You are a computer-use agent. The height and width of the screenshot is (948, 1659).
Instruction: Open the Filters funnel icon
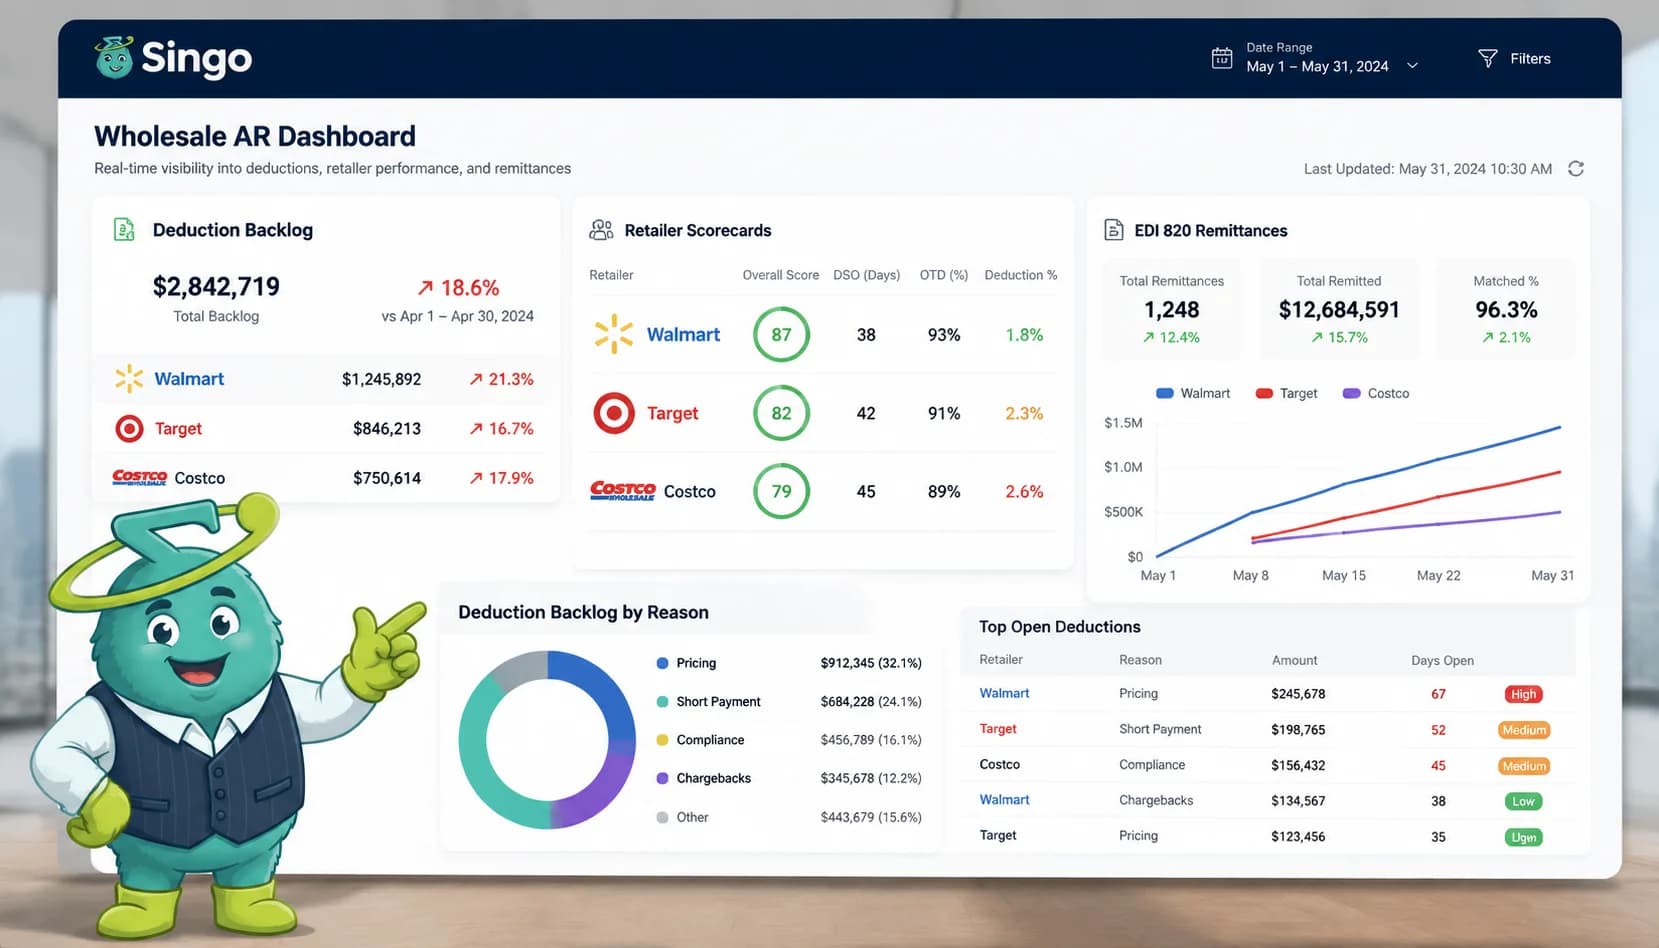point(1487,59)
